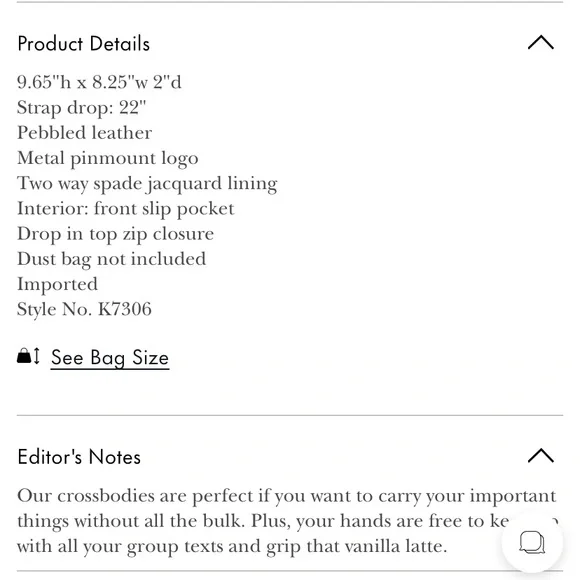Click the 9.65"h x 8.25"w dimensions line
The width and height of the screenshot is (580, 580).
click(x=99, y=82)
